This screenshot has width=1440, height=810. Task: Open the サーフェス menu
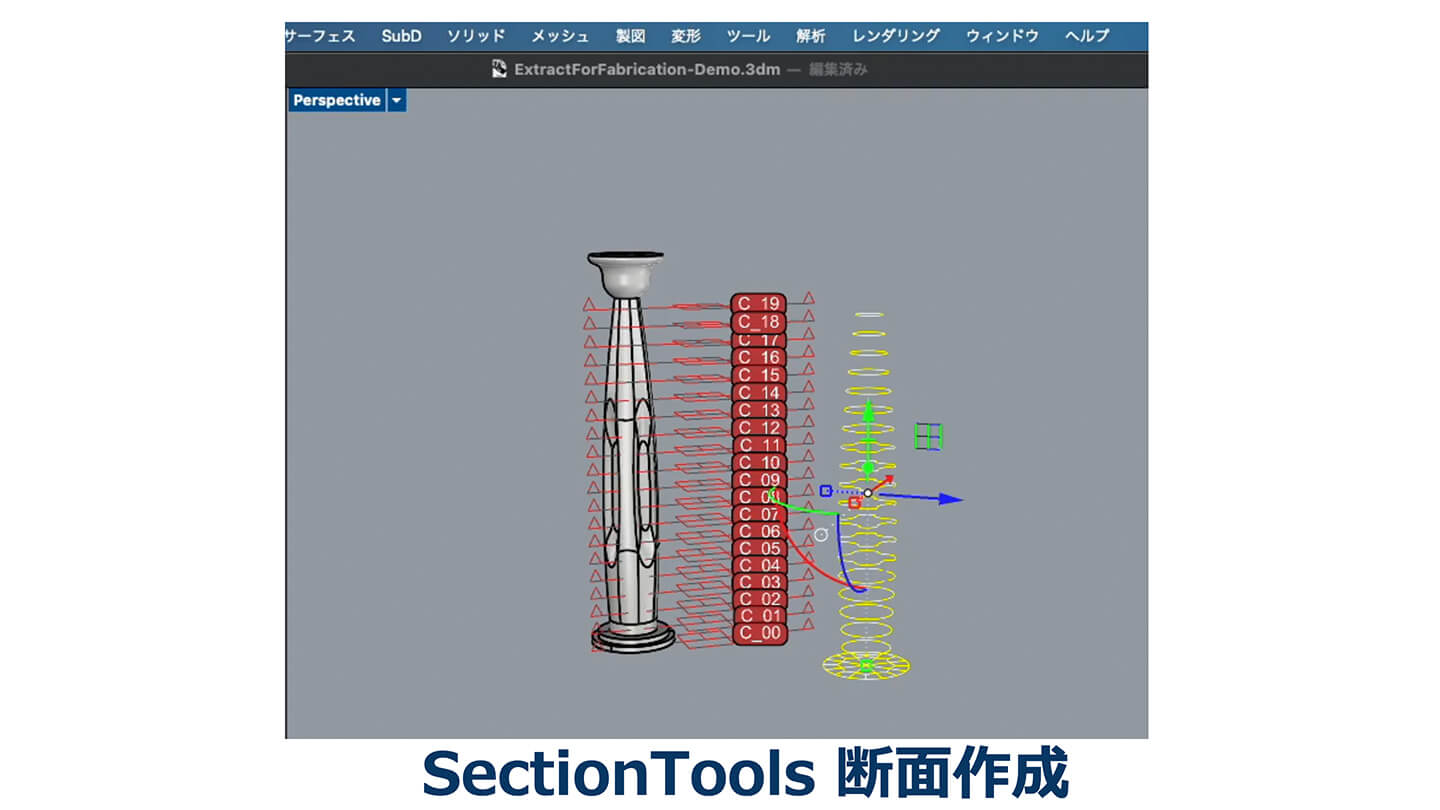[320, 36]
